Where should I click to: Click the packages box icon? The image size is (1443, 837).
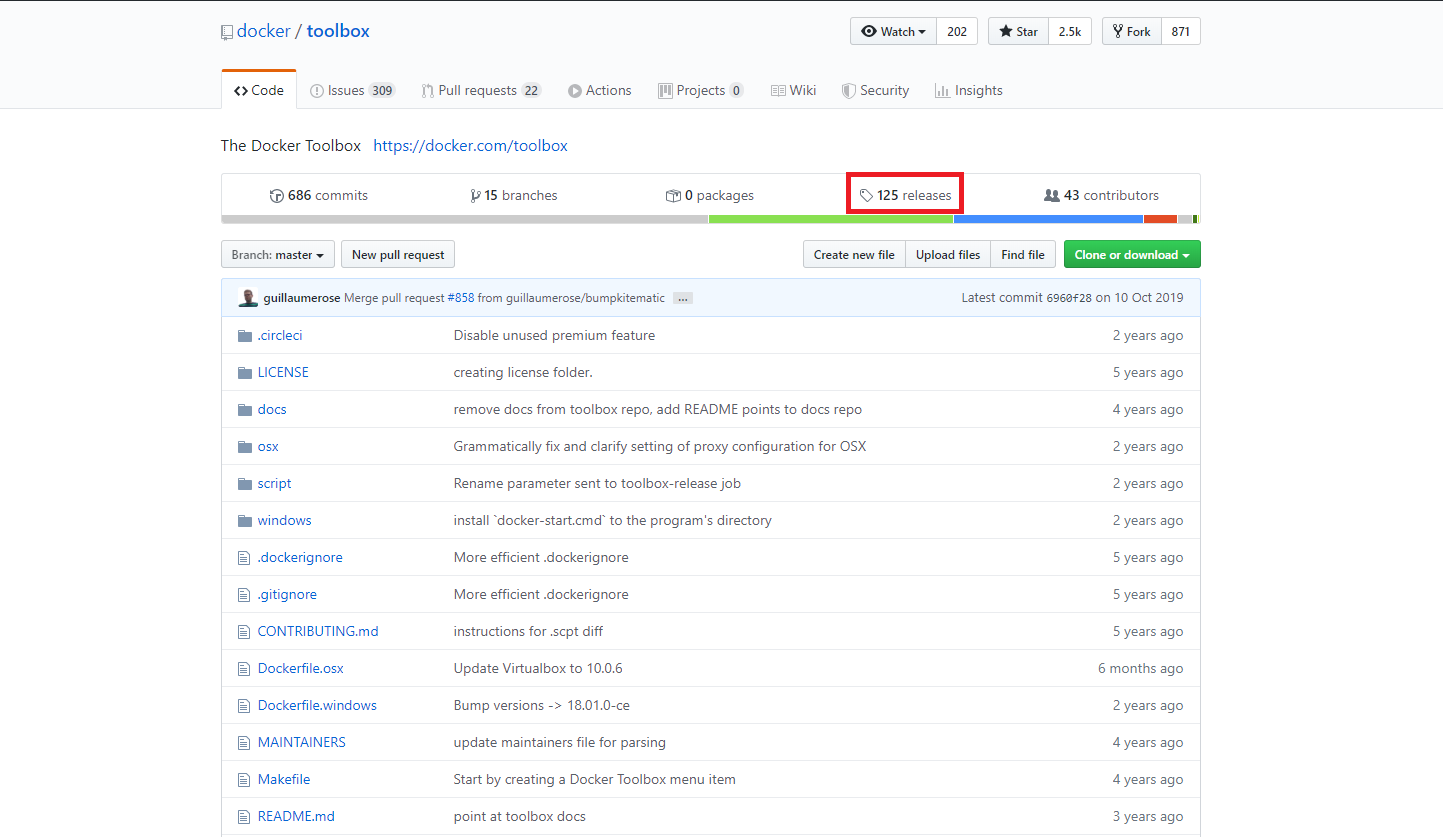coord(673,196)
